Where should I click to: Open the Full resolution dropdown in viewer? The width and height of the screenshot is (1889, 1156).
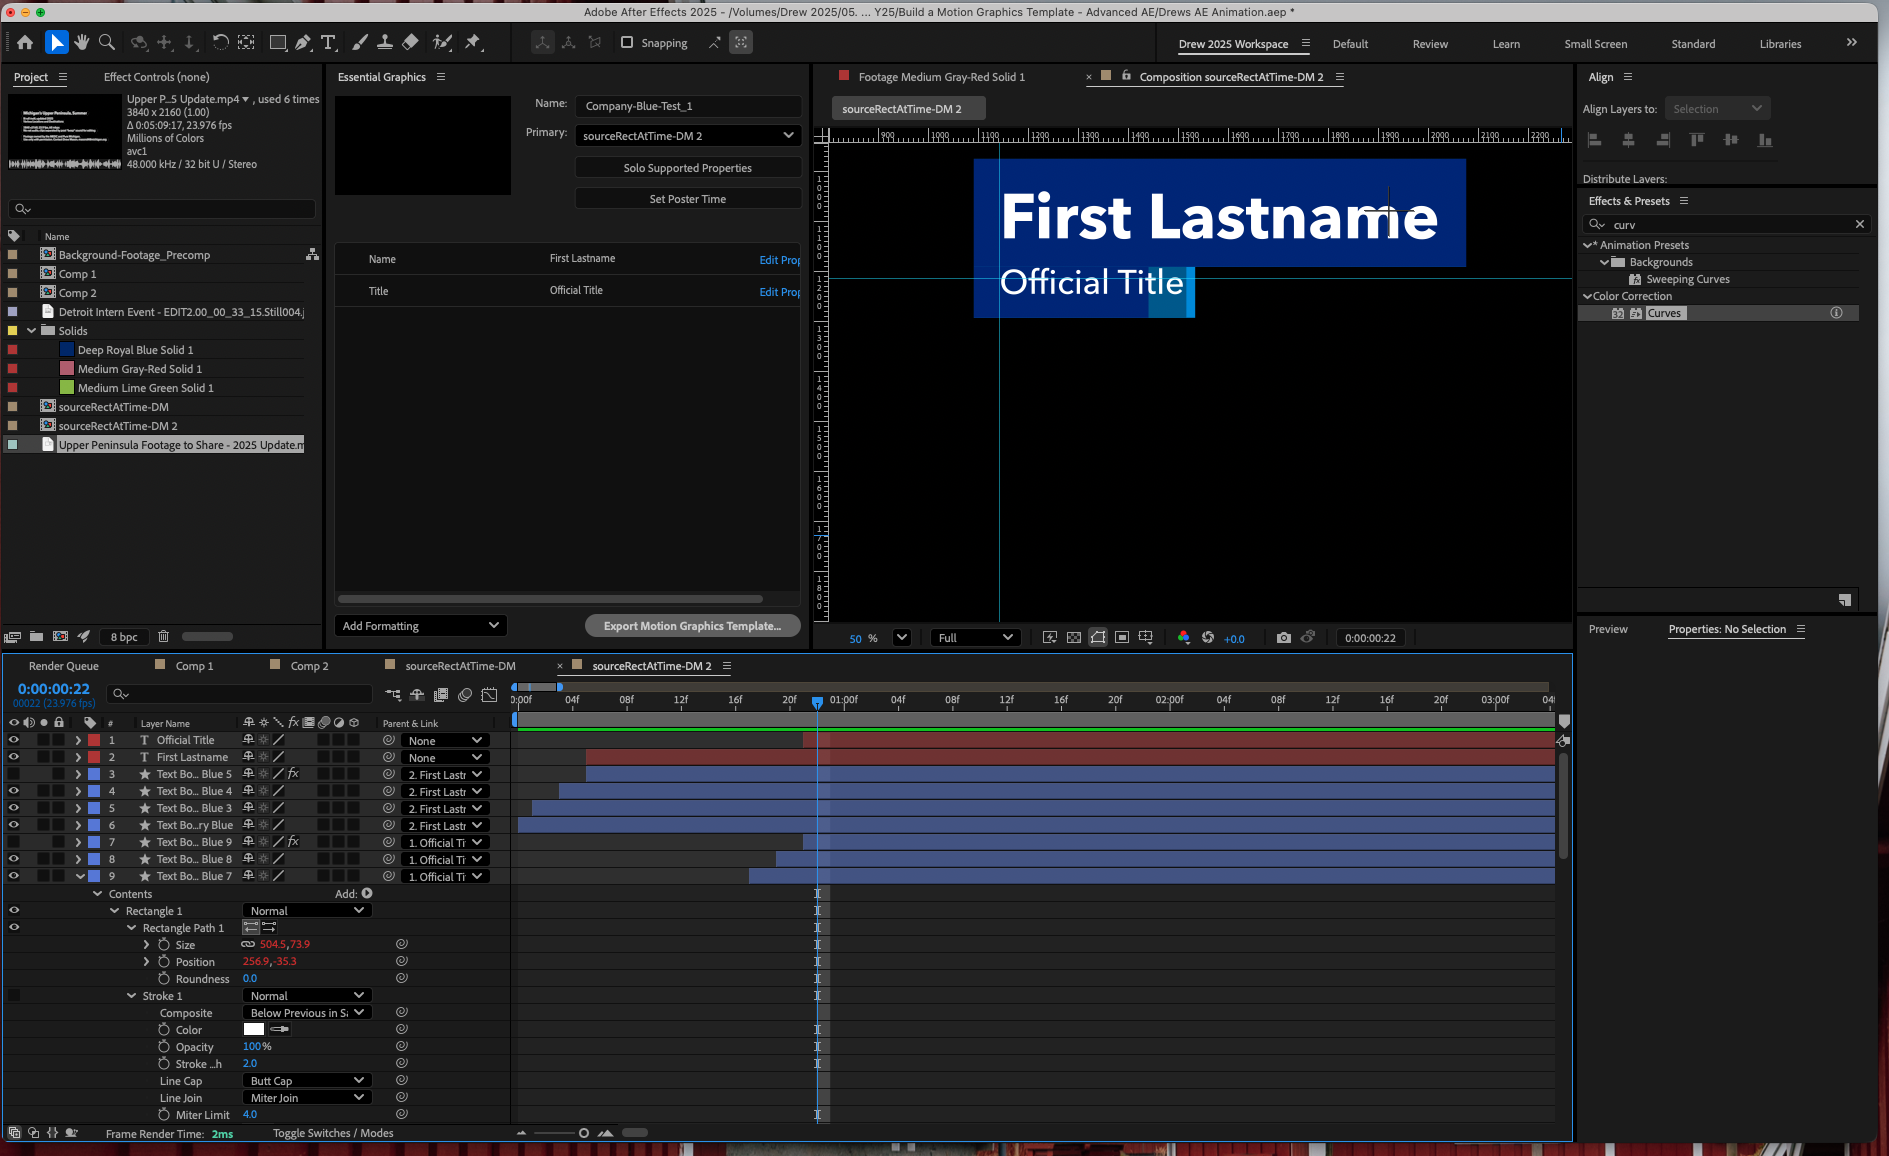coord(975,638)
